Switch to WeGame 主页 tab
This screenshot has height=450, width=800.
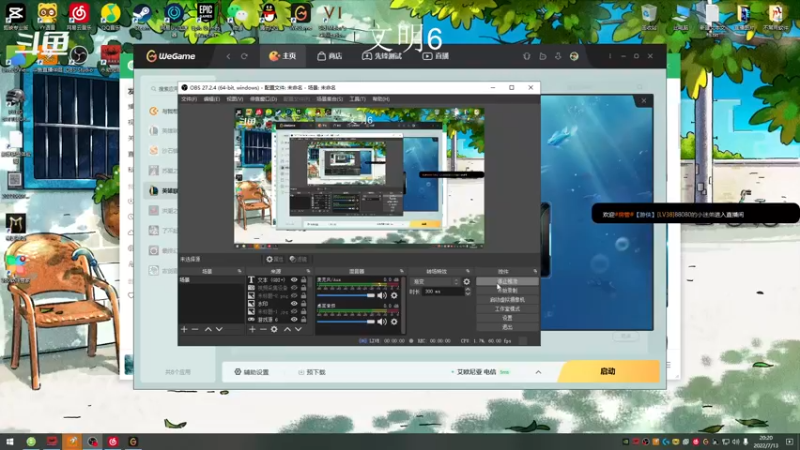pos(283,56)
